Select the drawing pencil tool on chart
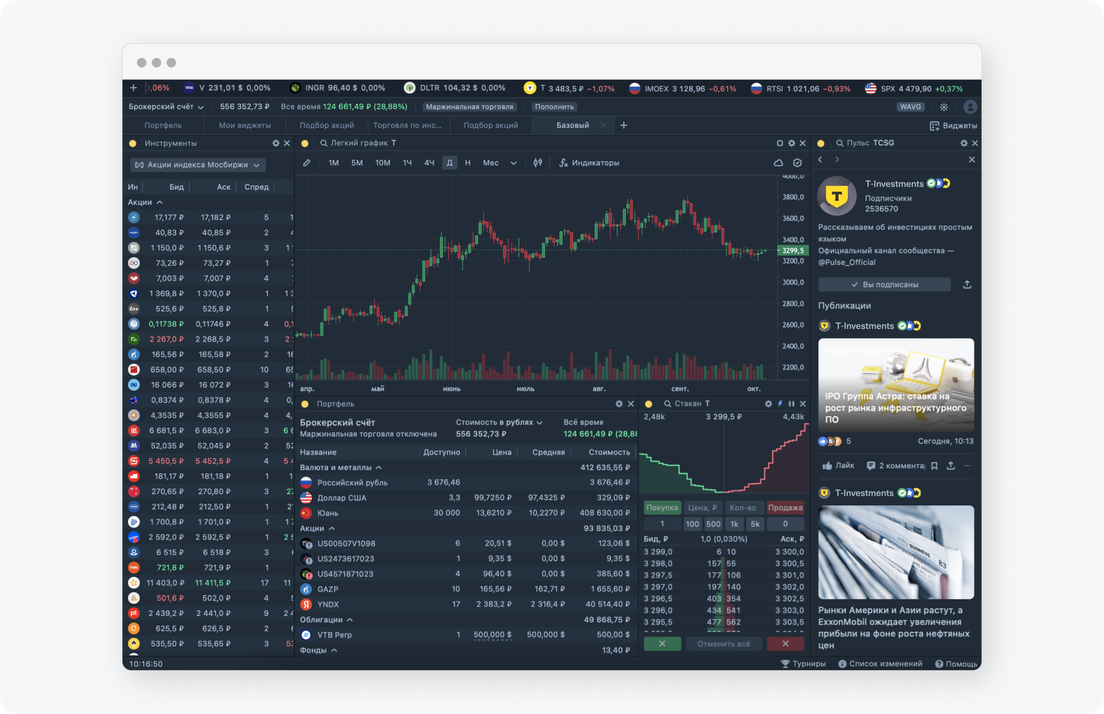The width and height of the screenshot is (1104, 714). point(307,163)
